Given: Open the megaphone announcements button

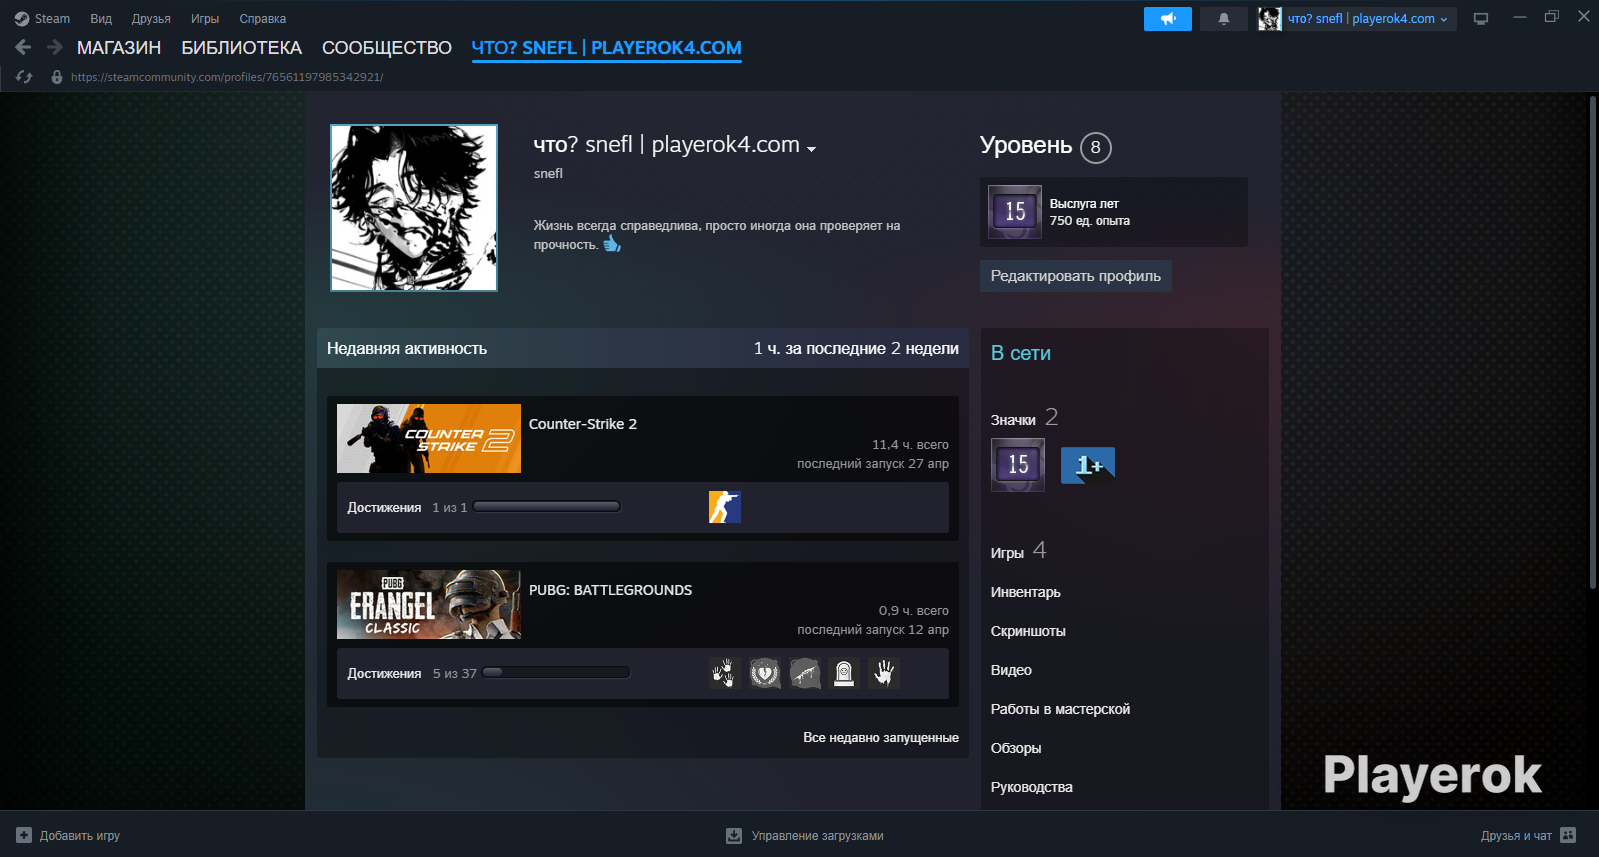Looking at the screenshot, I should tap(1168, 19).
